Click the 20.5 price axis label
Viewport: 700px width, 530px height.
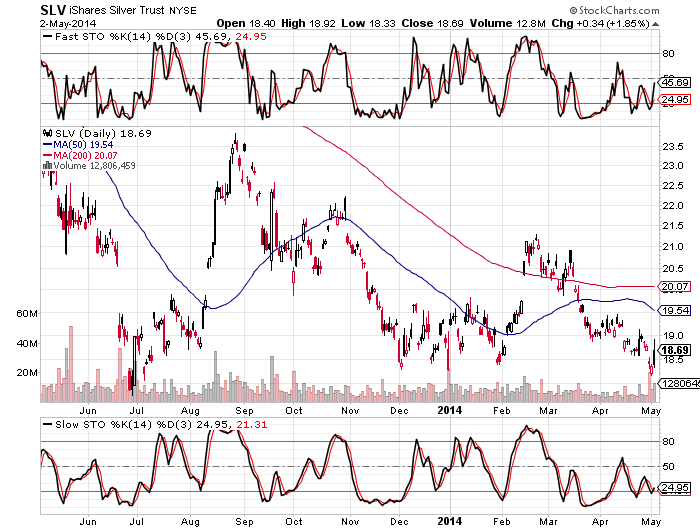point(673,268)
